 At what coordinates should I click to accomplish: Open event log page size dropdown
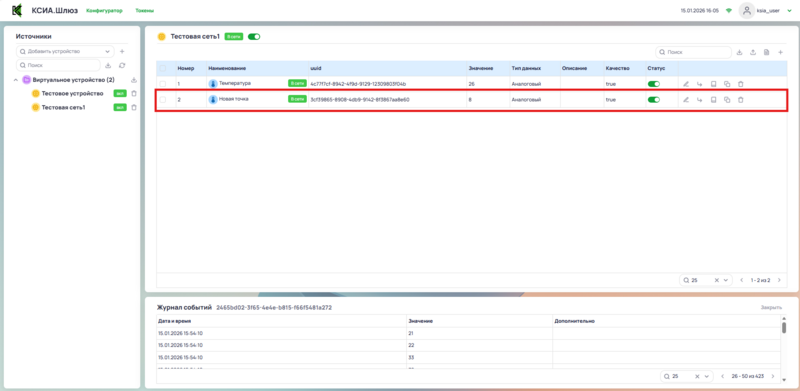pos(707,376)
